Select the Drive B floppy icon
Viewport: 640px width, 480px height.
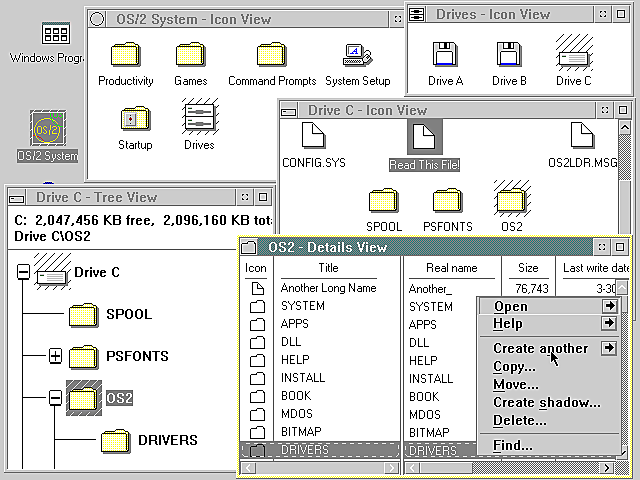tap(509, 54)
